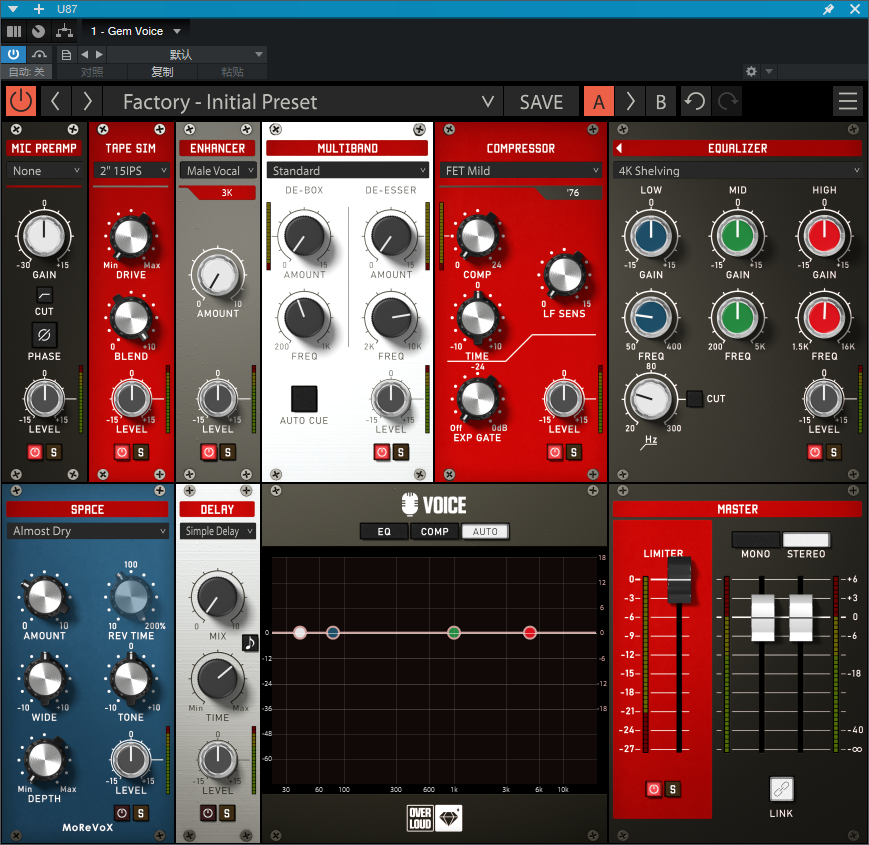Go to the next preset
The height and width of the screenshot is (845, 869).
pyautogui.click(x=87, y=101)
